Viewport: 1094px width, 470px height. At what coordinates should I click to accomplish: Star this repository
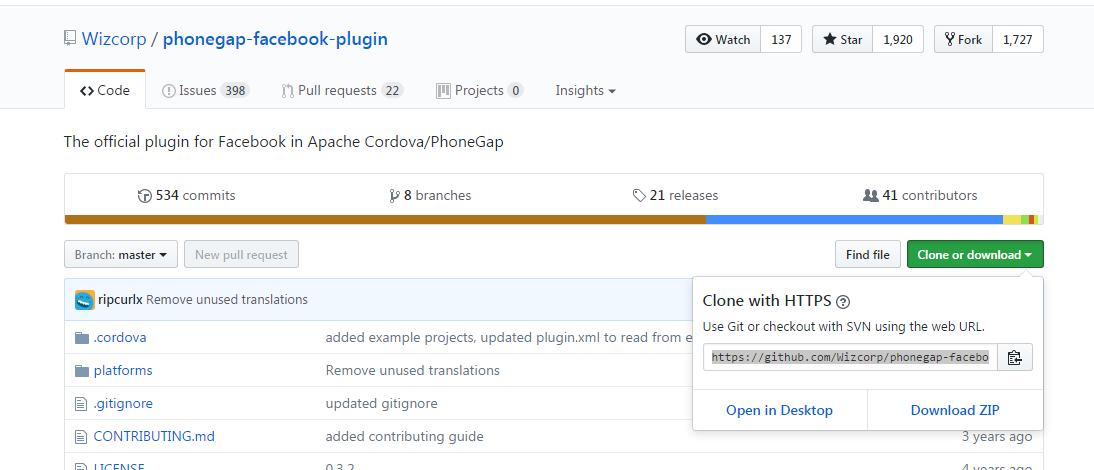[x=842, y=40]
